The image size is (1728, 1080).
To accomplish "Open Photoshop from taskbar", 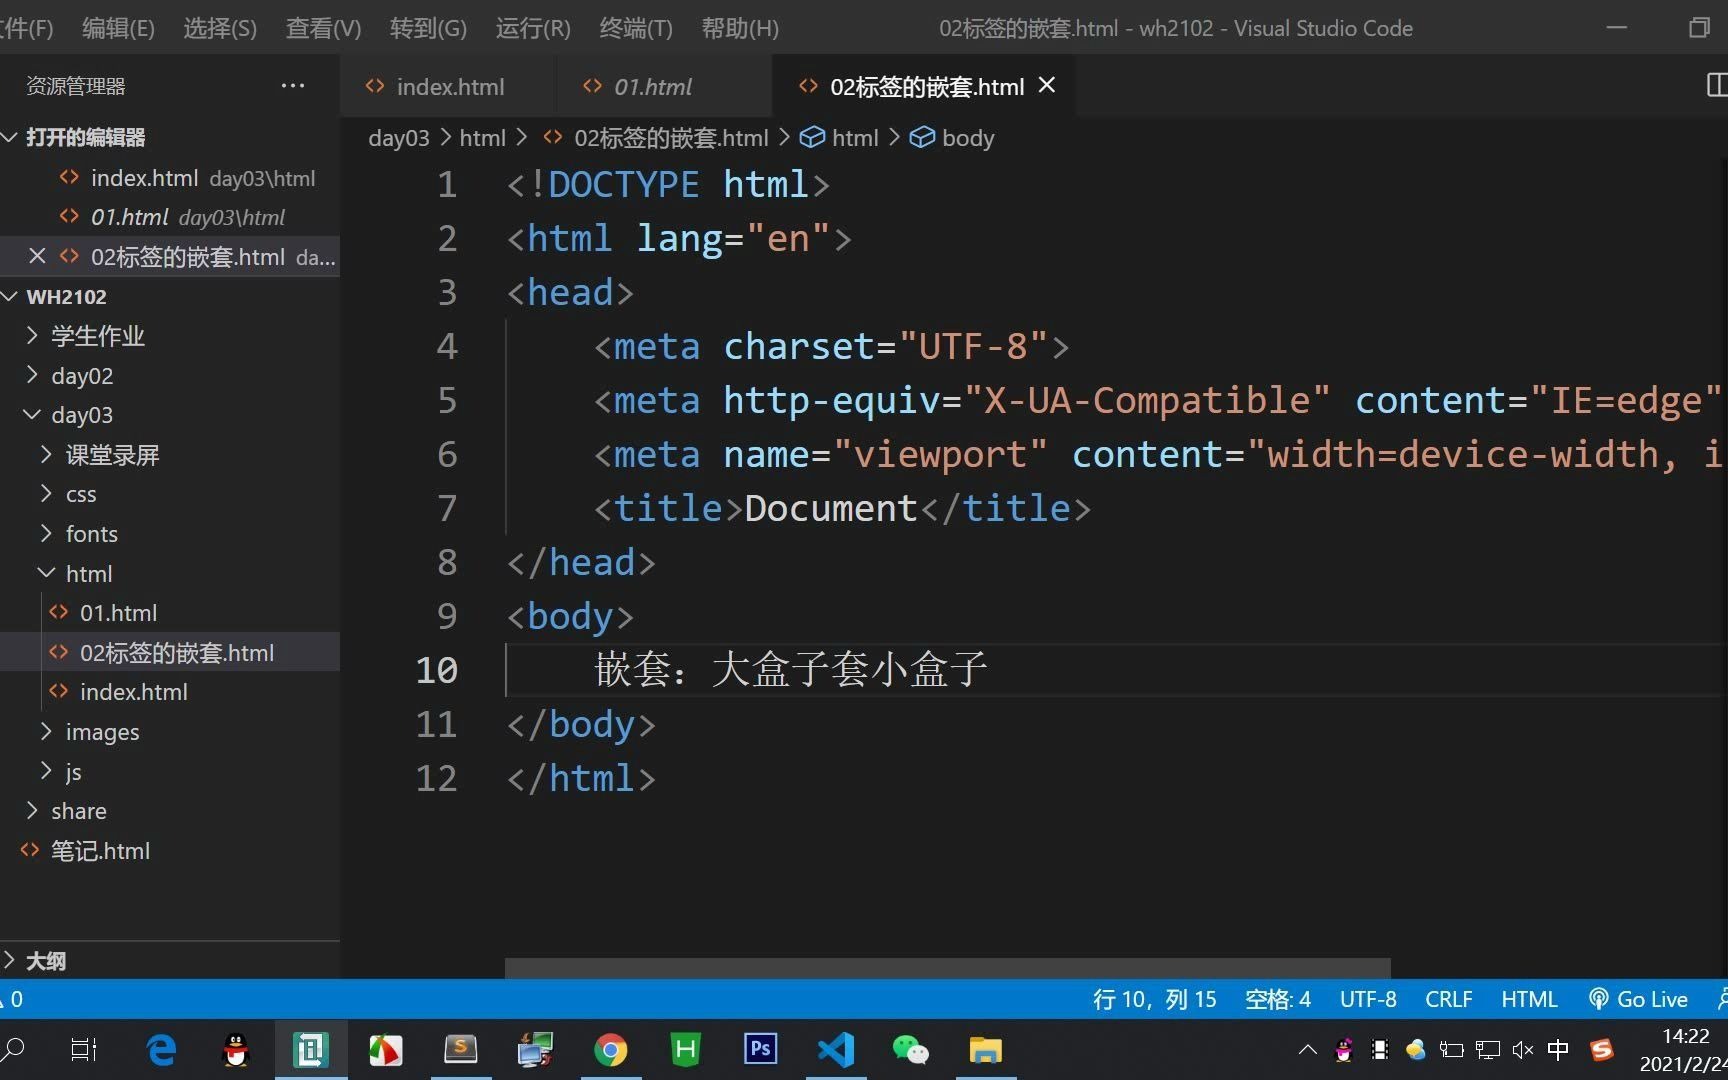I will click(760, 1050).
